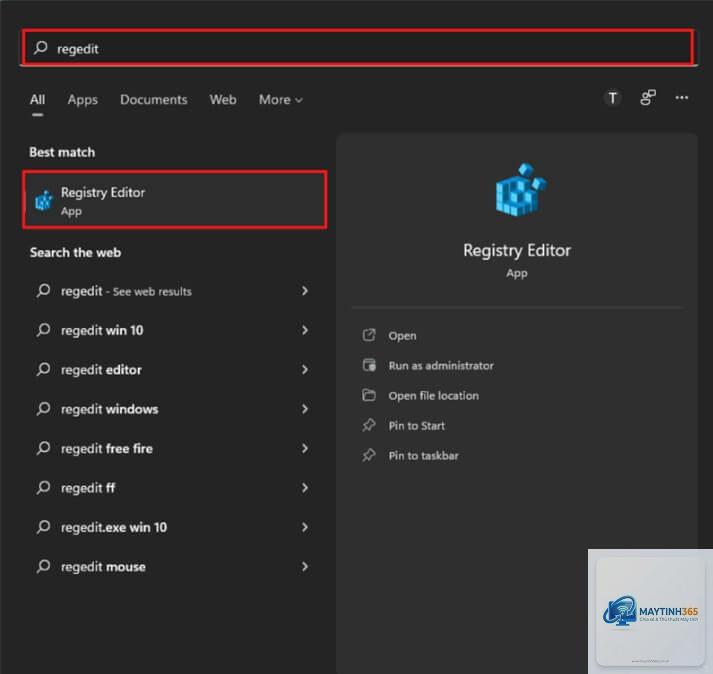Expand chevron next to 'regedit free fire'
Image resolution: width=713 pixels, height=674 pixels.
coord(305,448)
